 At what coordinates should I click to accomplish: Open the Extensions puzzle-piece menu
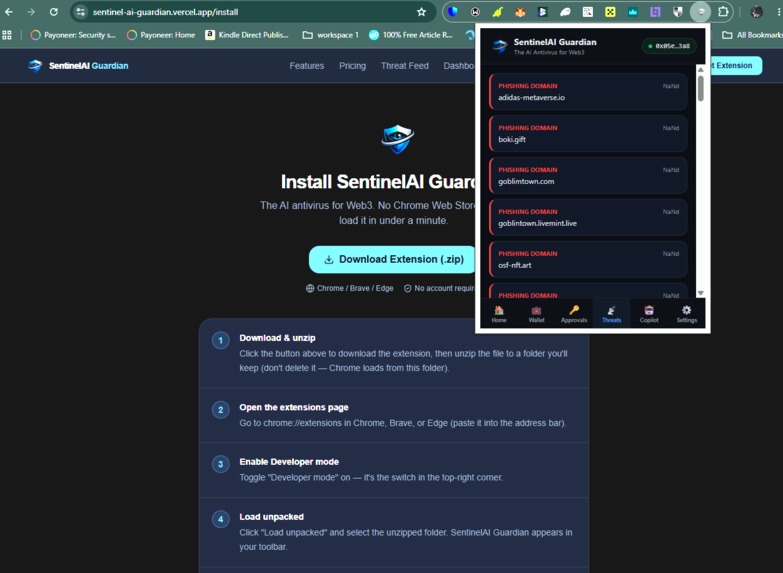point(723,11)
